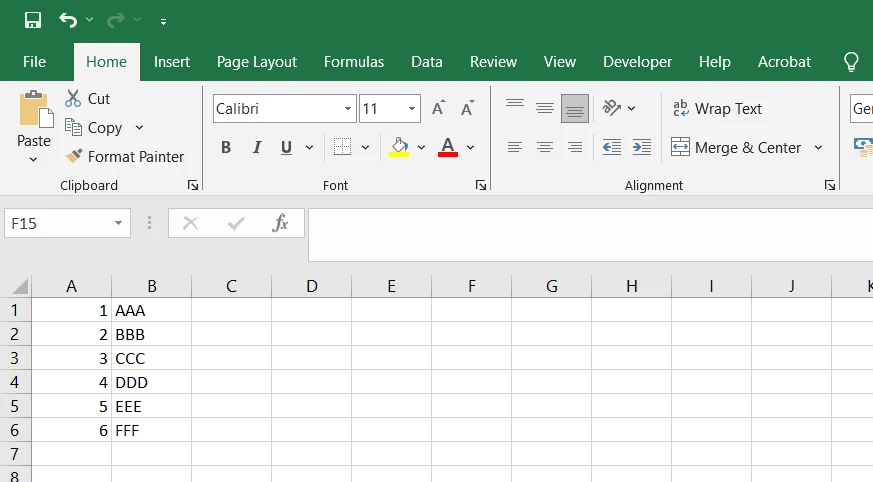Viewport: 873px width, 482px height.
Task: Select cell B3 containing CCC
Action: pyautogui.click(x=151, y=358)
